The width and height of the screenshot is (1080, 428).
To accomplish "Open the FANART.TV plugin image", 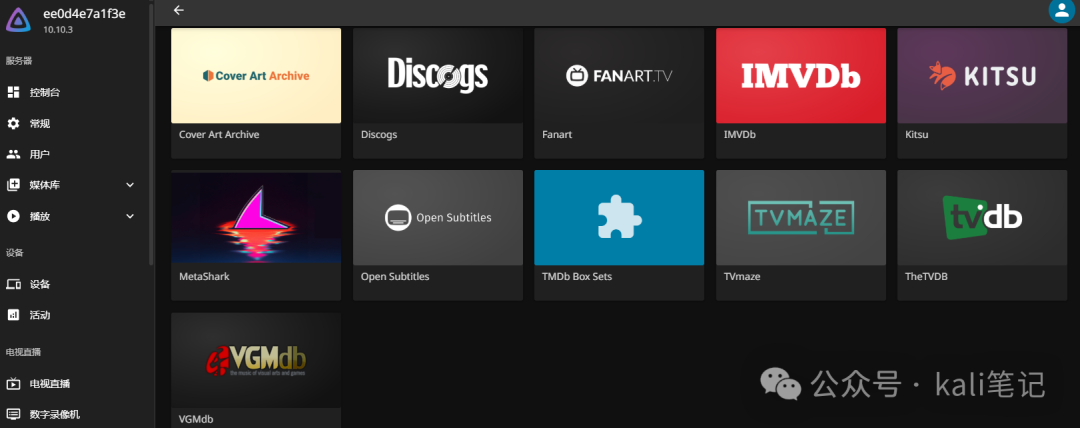I will pyautogui.click(x=619, y=76).
